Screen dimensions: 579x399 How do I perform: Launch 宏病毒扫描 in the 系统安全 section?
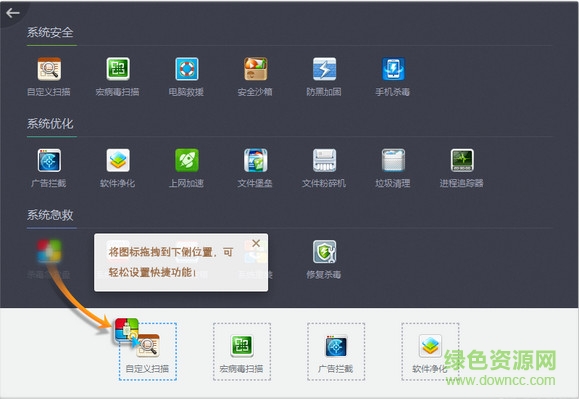[x=118, y=76]
